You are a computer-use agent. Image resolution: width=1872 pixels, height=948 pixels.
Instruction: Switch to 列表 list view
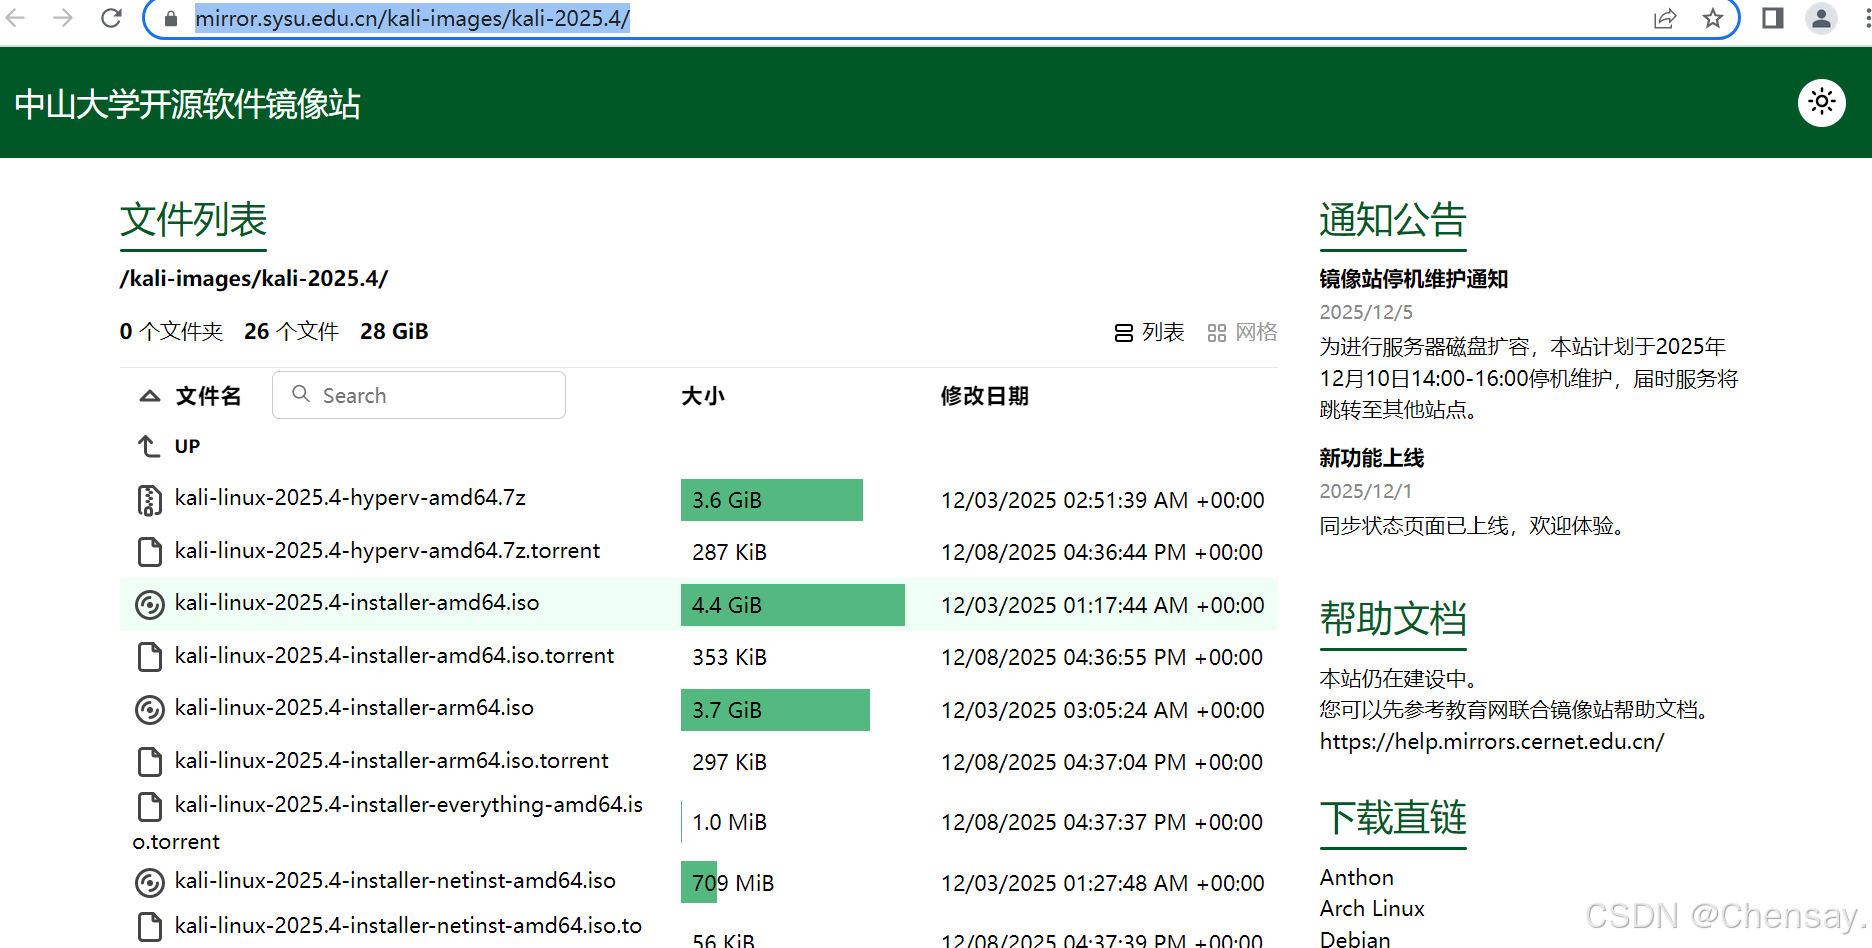click(1150, 332)
